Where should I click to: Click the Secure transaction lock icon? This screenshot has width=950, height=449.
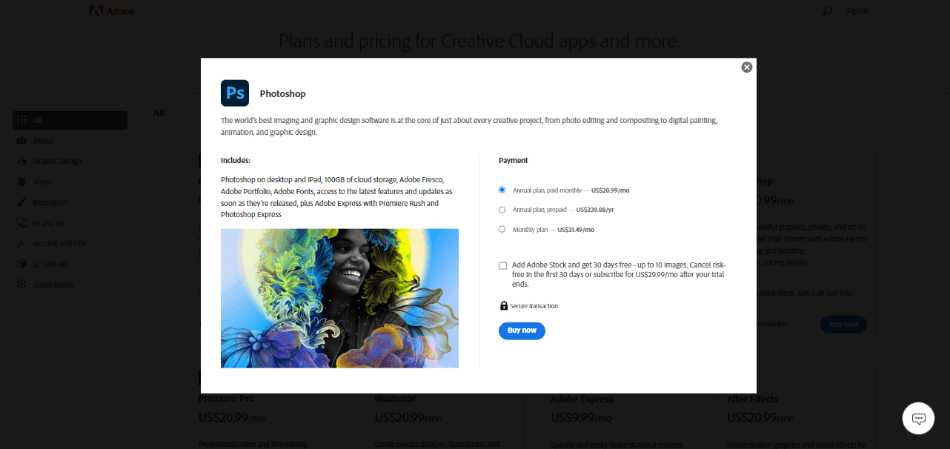click(x=503, y=305)
